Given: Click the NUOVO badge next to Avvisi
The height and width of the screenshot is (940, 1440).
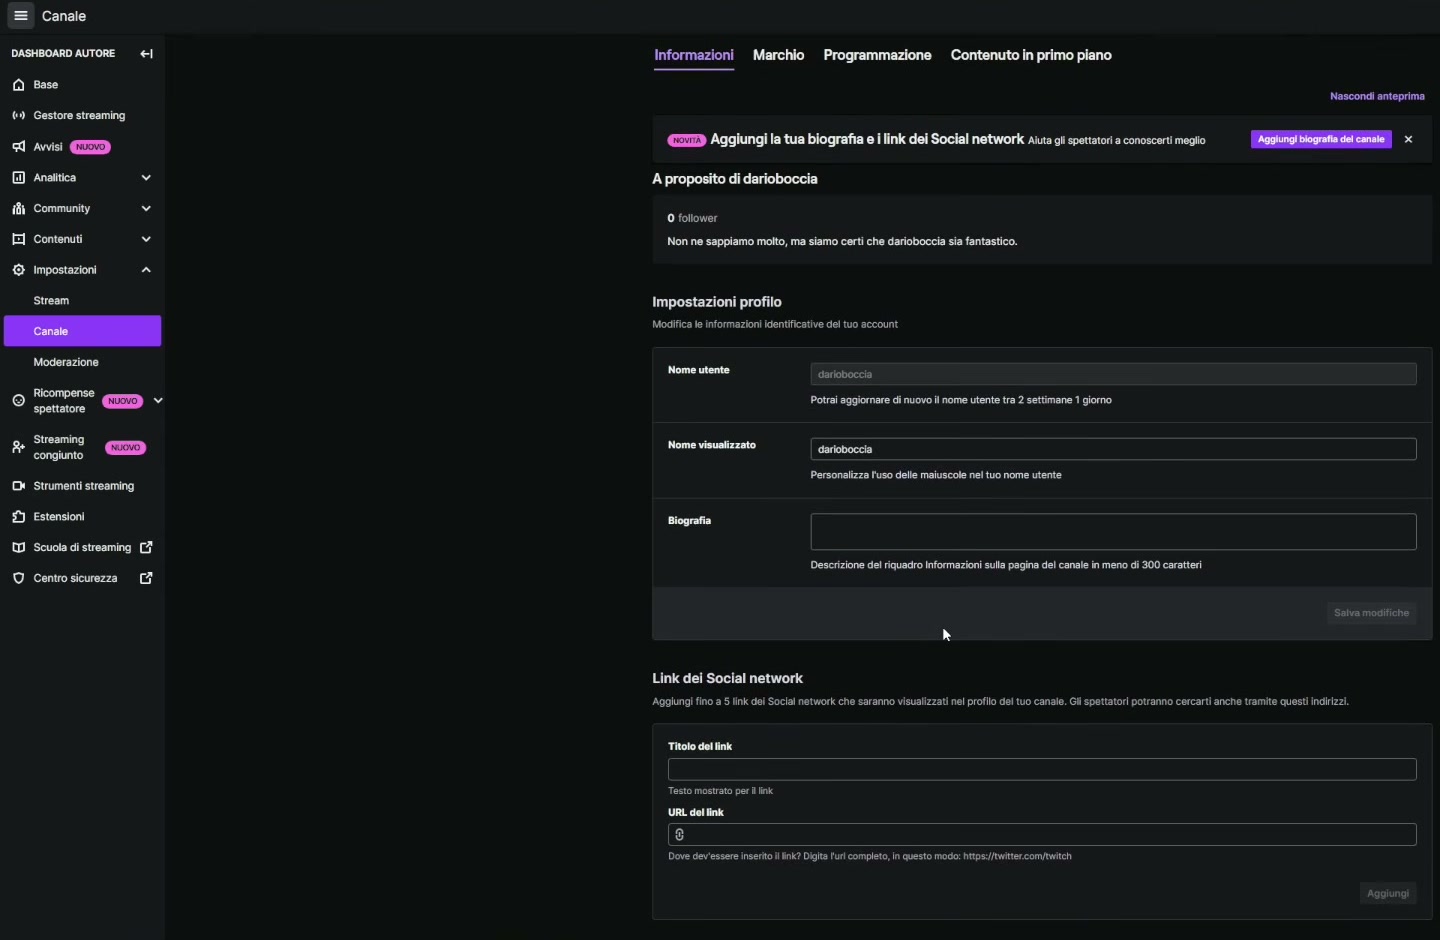Looking at the screenshot, I should click(x=90, y=147).
